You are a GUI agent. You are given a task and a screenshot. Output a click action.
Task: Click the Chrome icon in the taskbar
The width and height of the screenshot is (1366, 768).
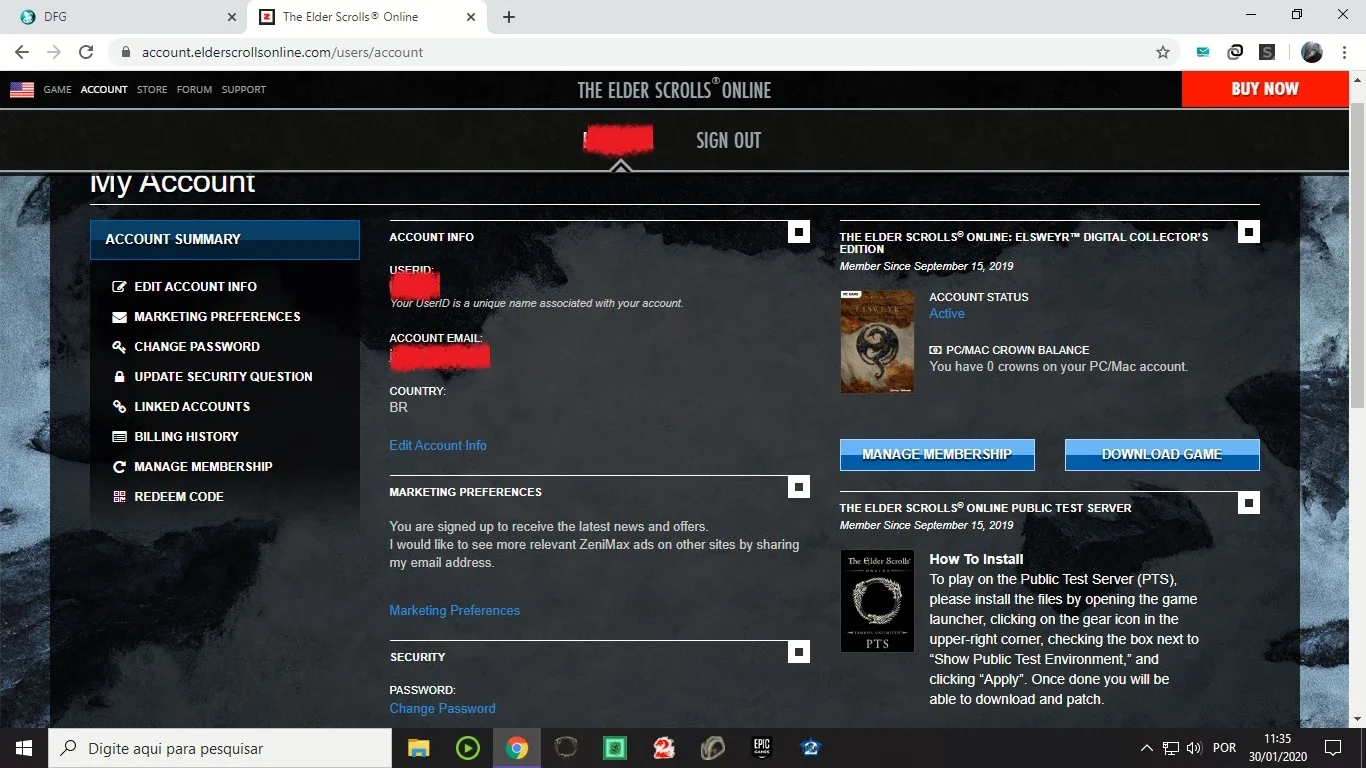click(516, 748)
